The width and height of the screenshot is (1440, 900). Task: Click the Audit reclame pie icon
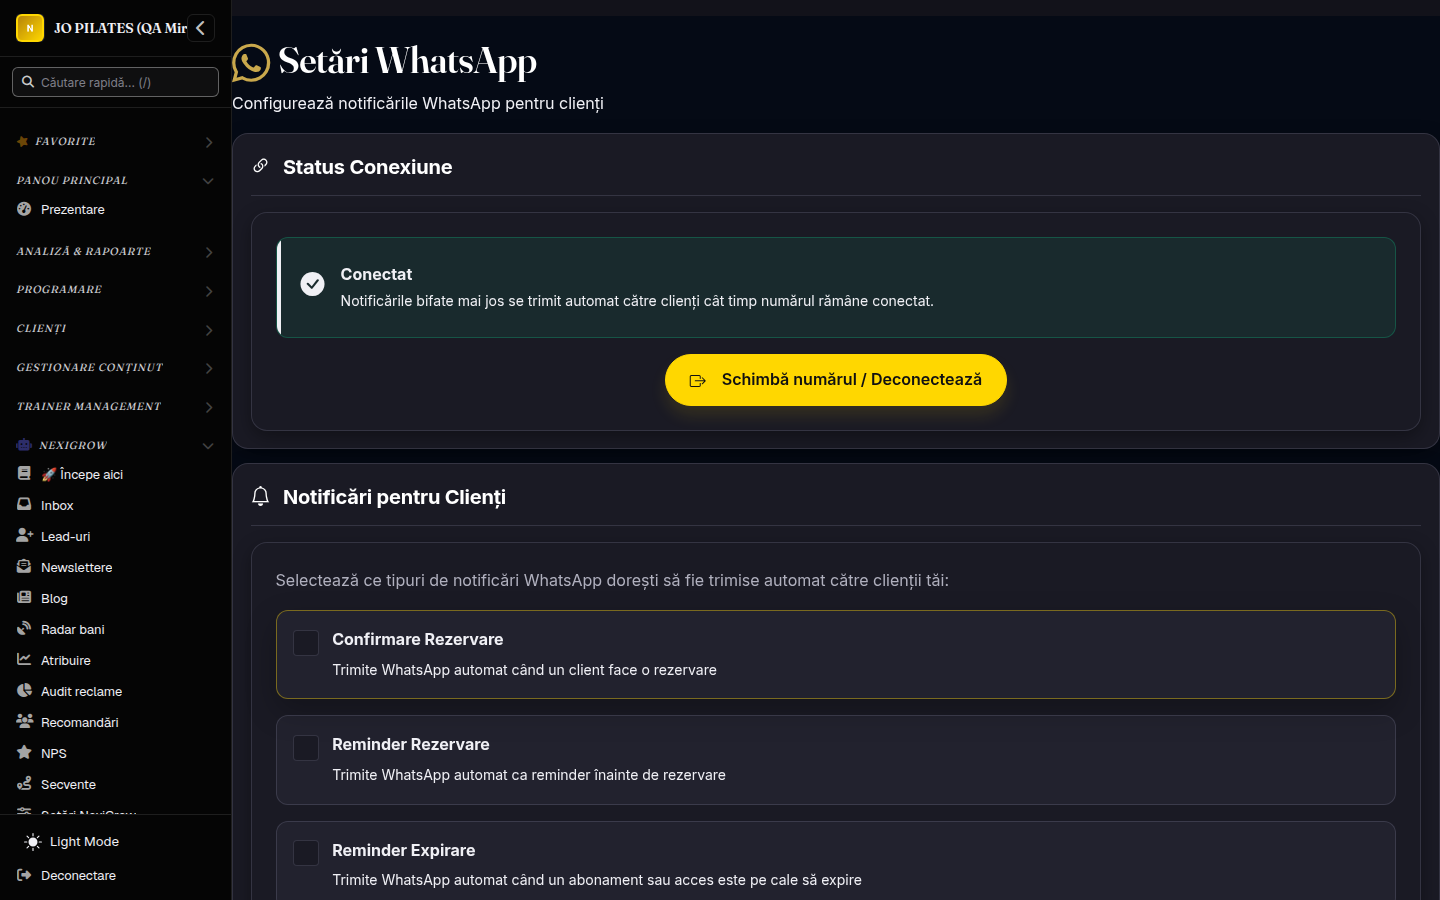point(24,691)
